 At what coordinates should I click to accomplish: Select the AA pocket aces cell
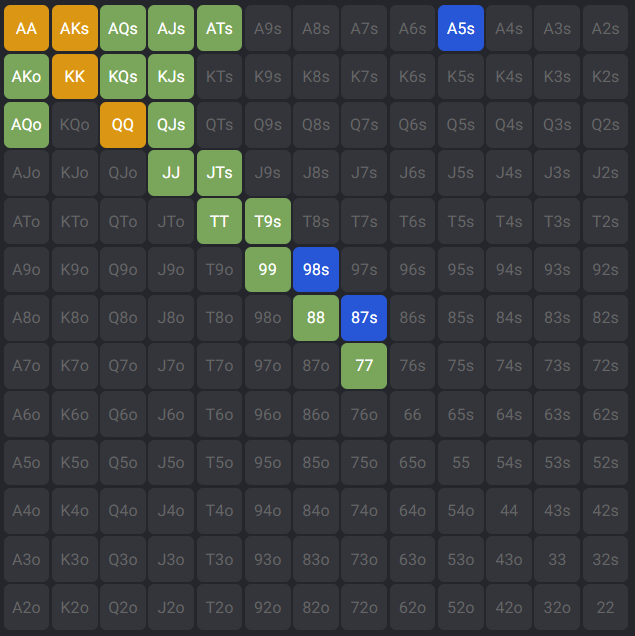pyautogui.click(x=26, y=28)
